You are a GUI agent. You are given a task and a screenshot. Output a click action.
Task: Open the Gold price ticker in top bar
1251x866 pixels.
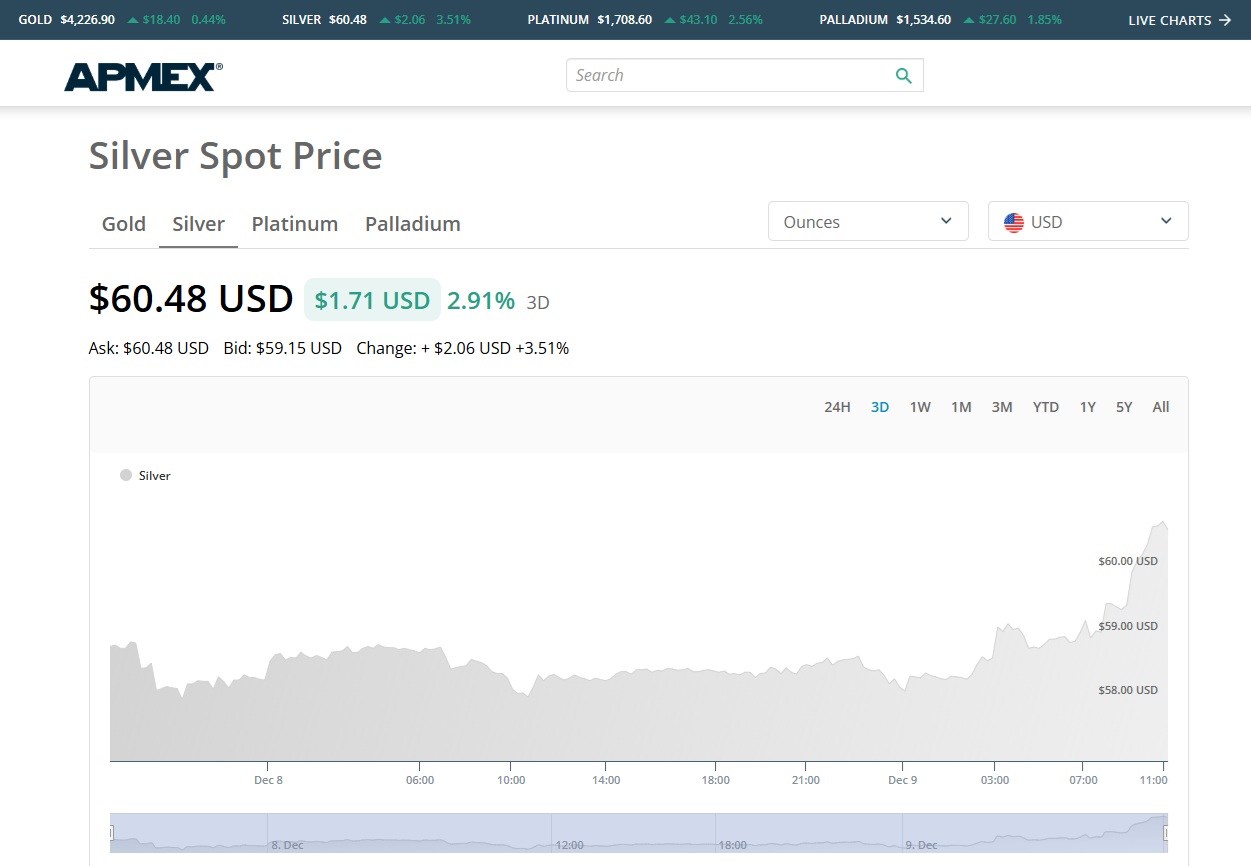coord(121,20)
